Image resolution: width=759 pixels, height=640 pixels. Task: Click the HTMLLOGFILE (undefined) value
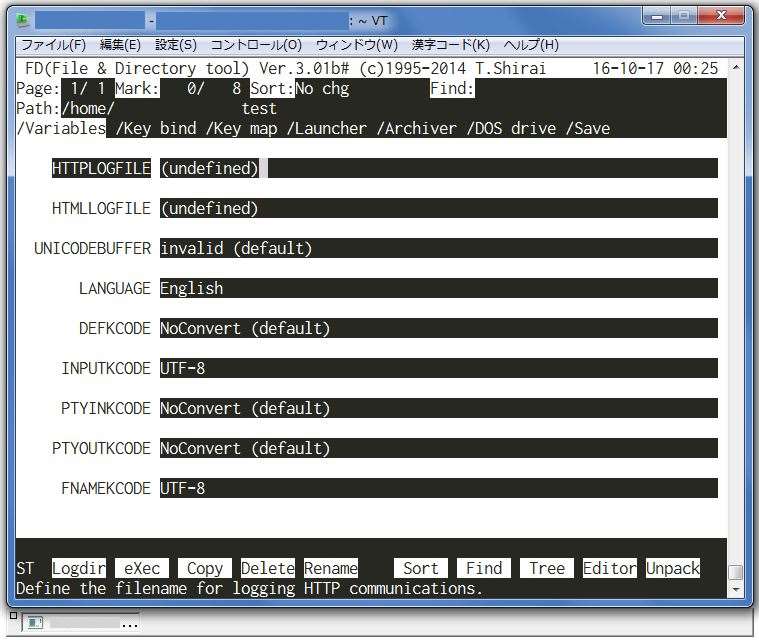coord(439,208)
